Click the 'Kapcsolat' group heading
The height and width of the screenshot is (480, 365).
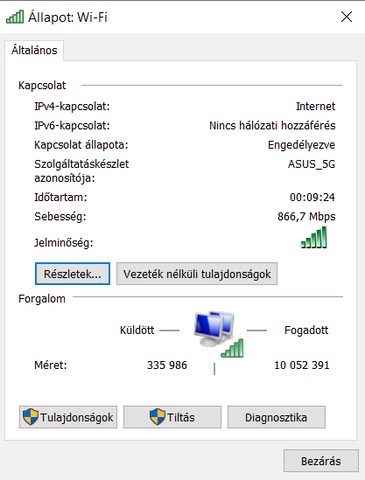tap(42, 86)
